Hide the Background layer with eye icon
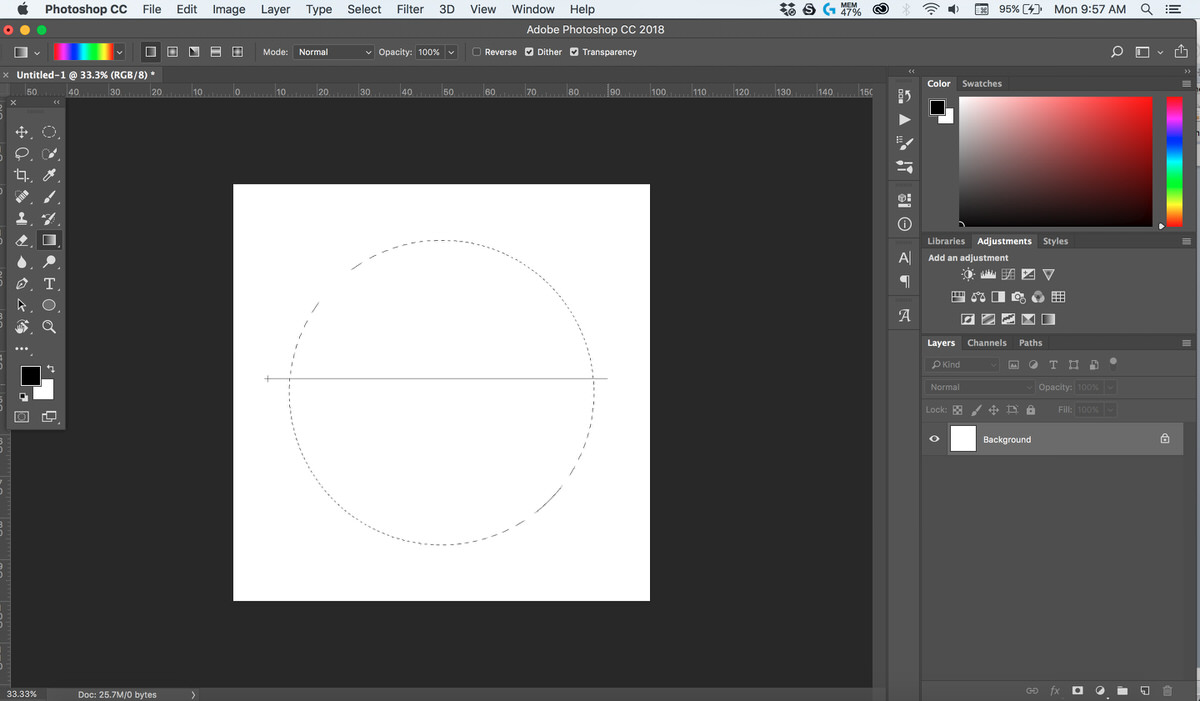 (x=934, y=439)
